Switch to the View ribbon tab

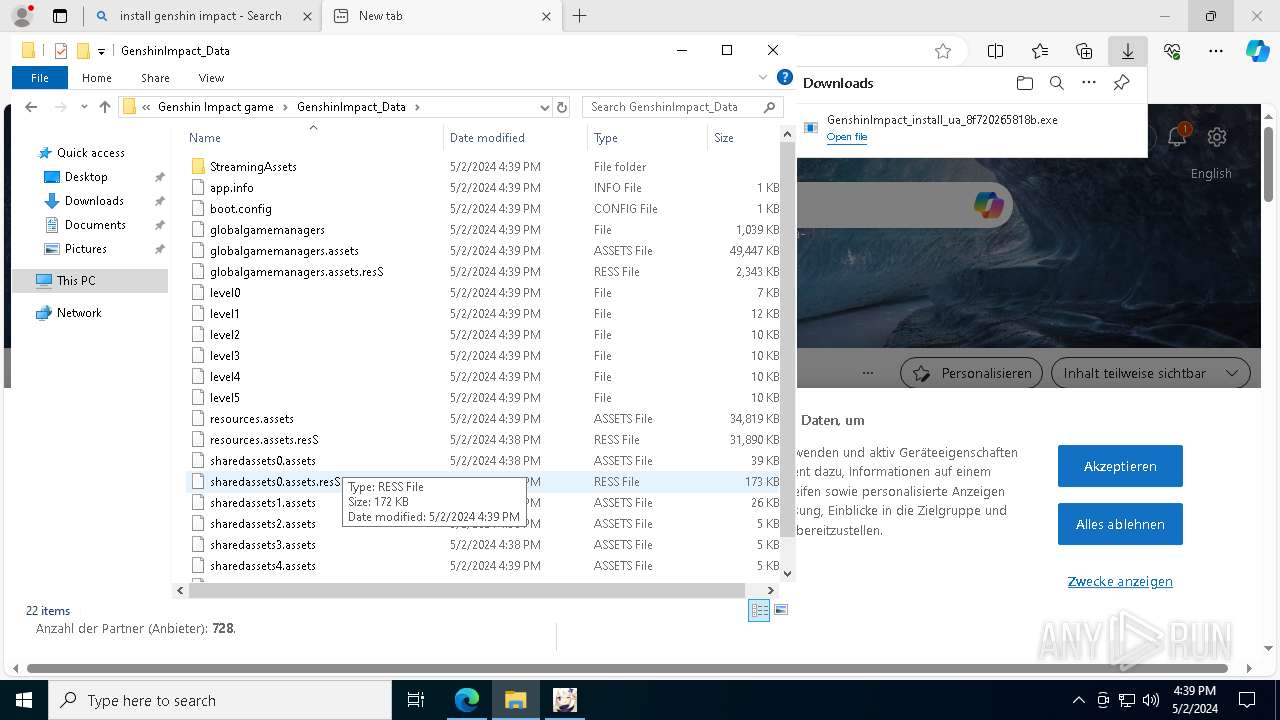pyautogui.click(x=211, y=78)
